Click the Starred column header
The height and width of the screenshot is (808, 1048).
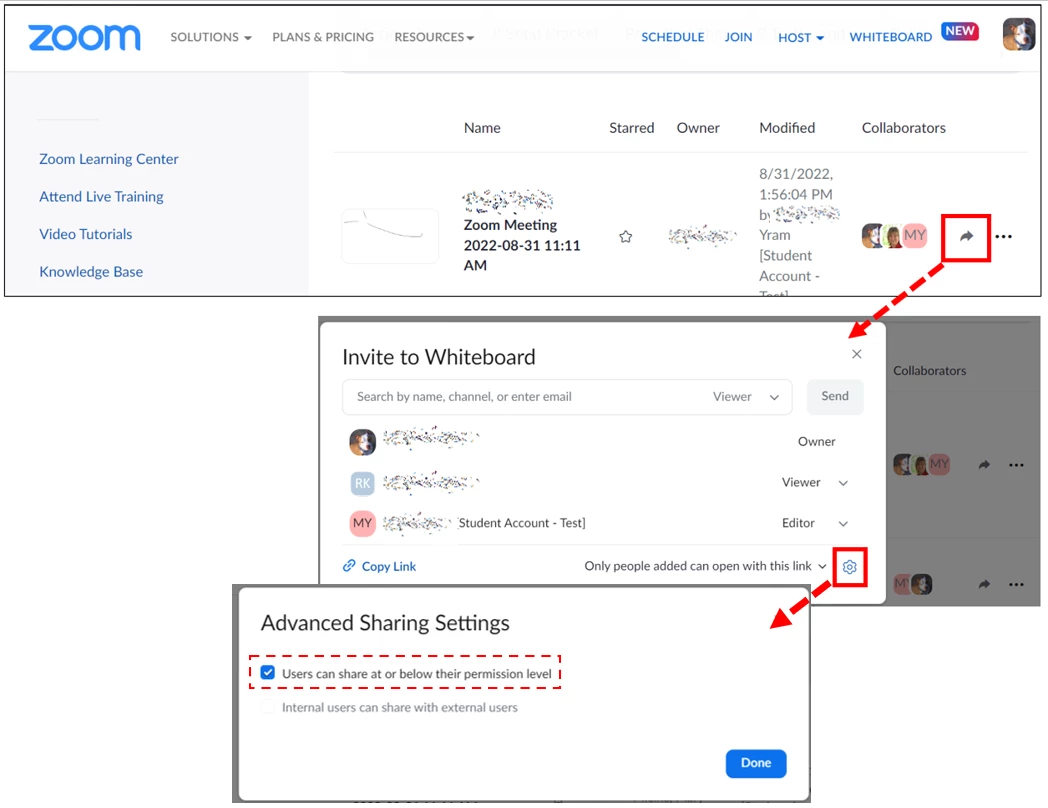(632, 128)
